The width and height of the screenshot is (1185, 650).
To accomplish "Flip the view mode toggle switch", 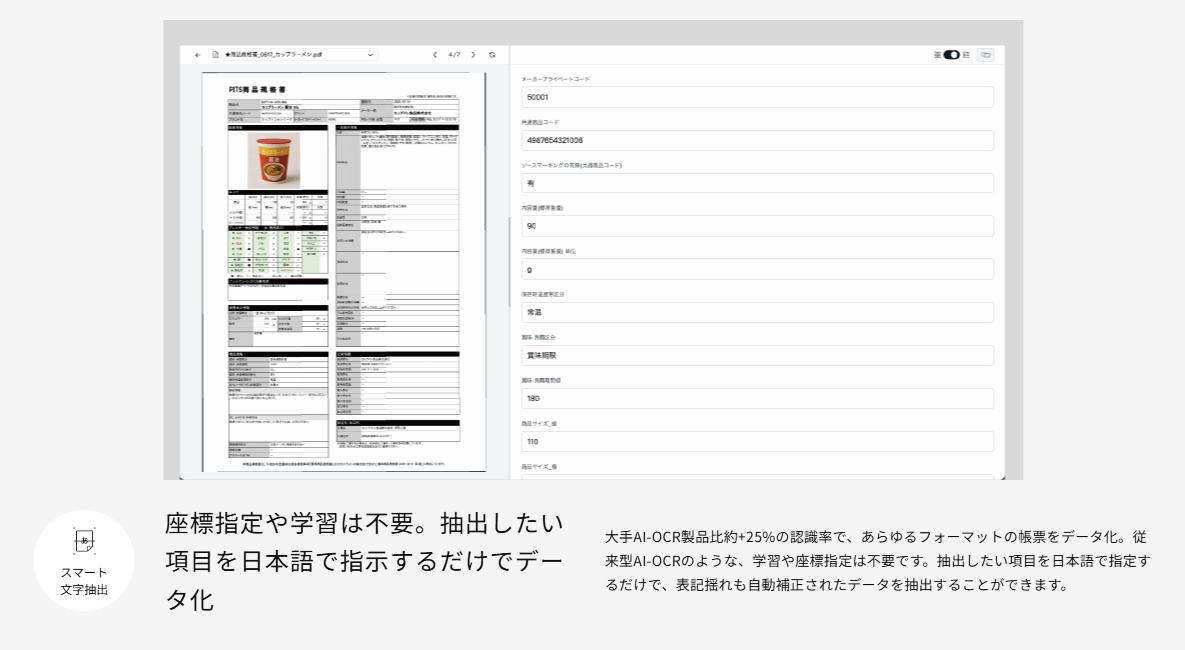I will [x=951, y=55].
